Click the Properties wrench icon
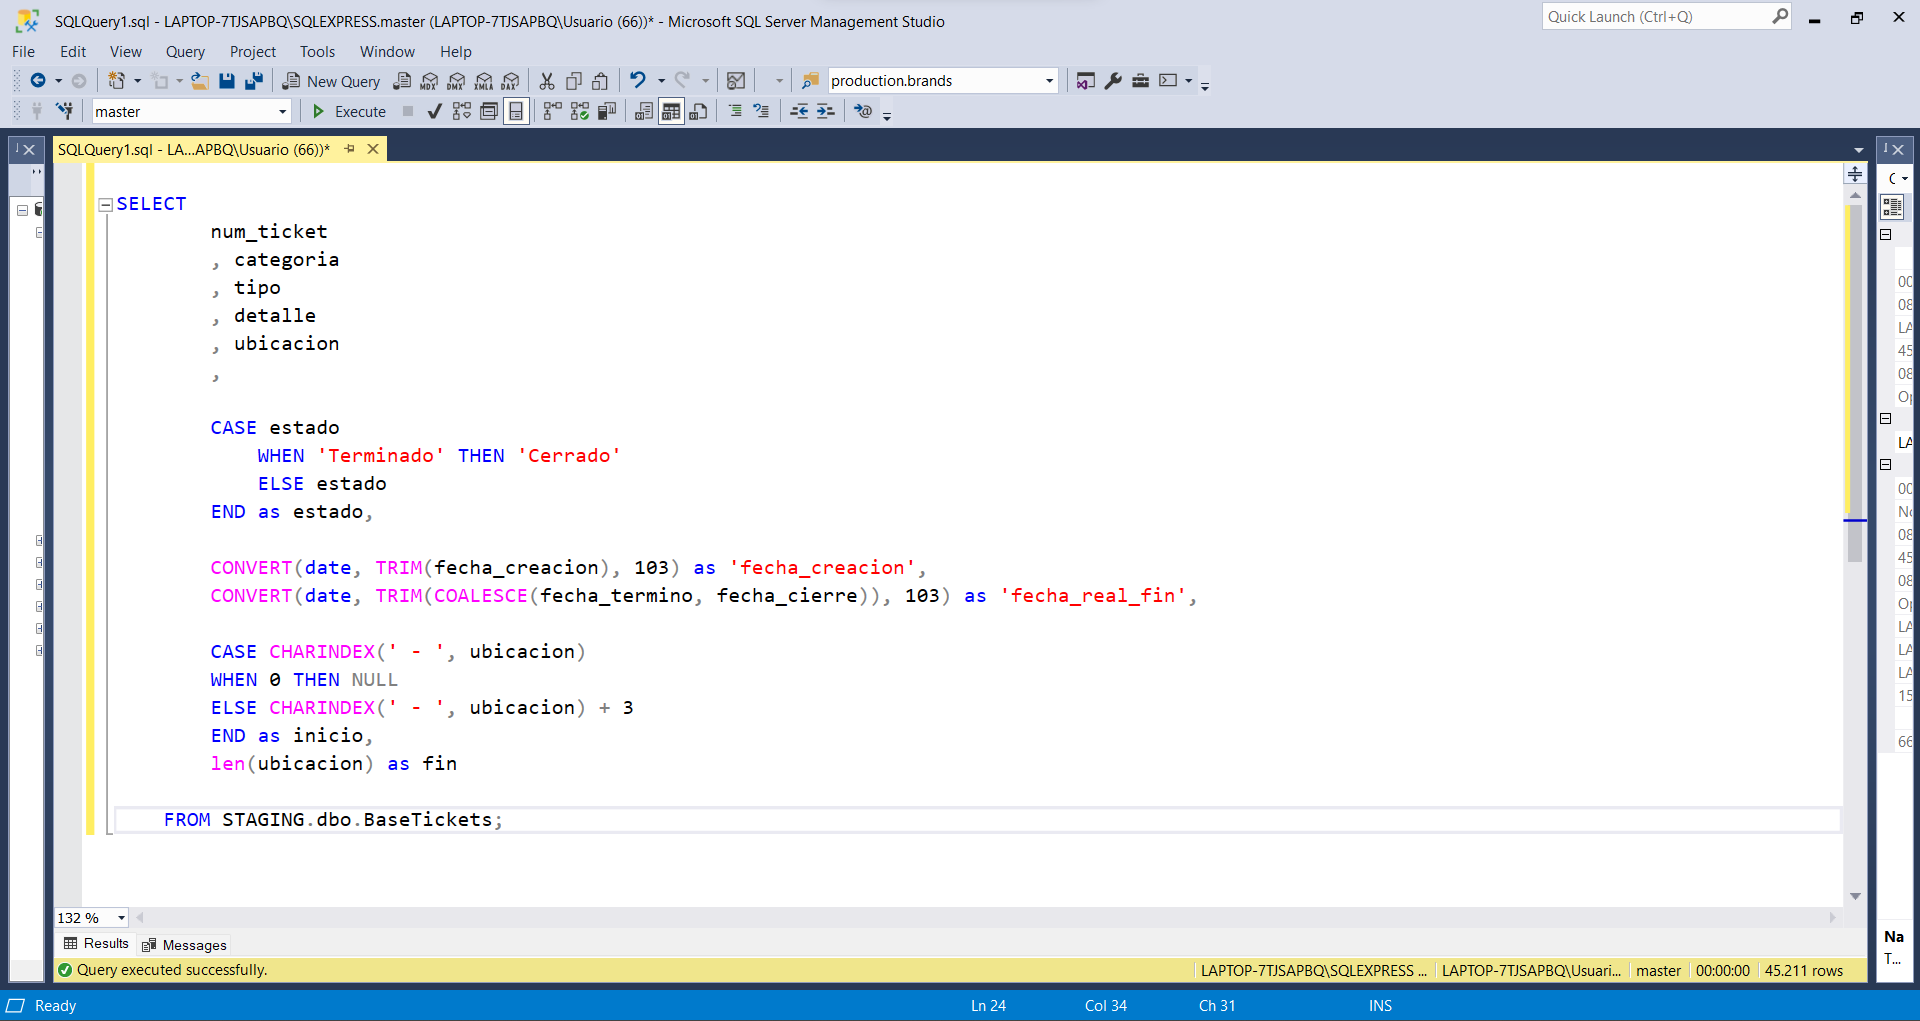Image resolution: width=1920 pixels, height=1021 pixels. coord(1113,81)
